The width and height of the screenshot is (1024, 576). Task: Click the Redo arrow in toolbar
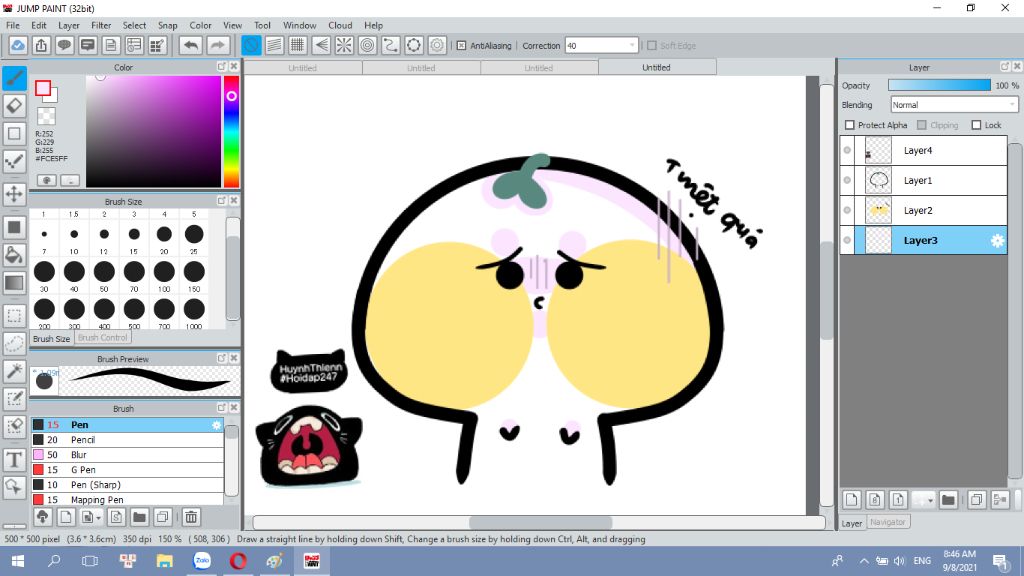218,45
